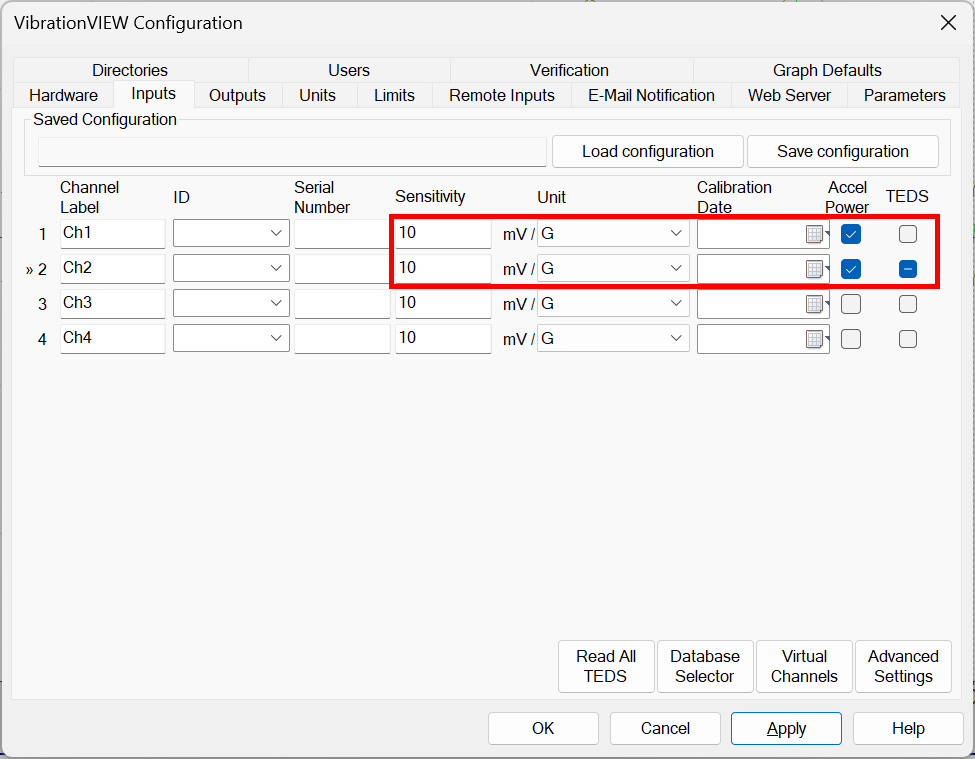Viewport: 975px width, 759px height.
Task: Open Advanced Settings
Action: pyautogui.click(x=903, y=666)
